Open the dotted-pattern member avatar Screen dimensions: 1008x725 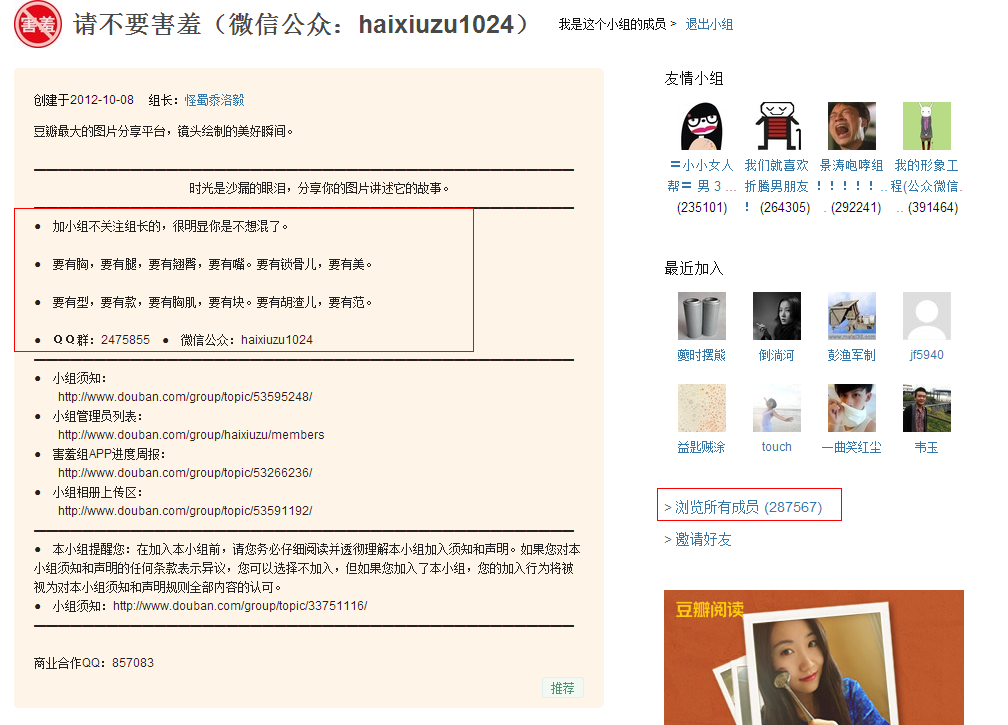coord(702,407)
